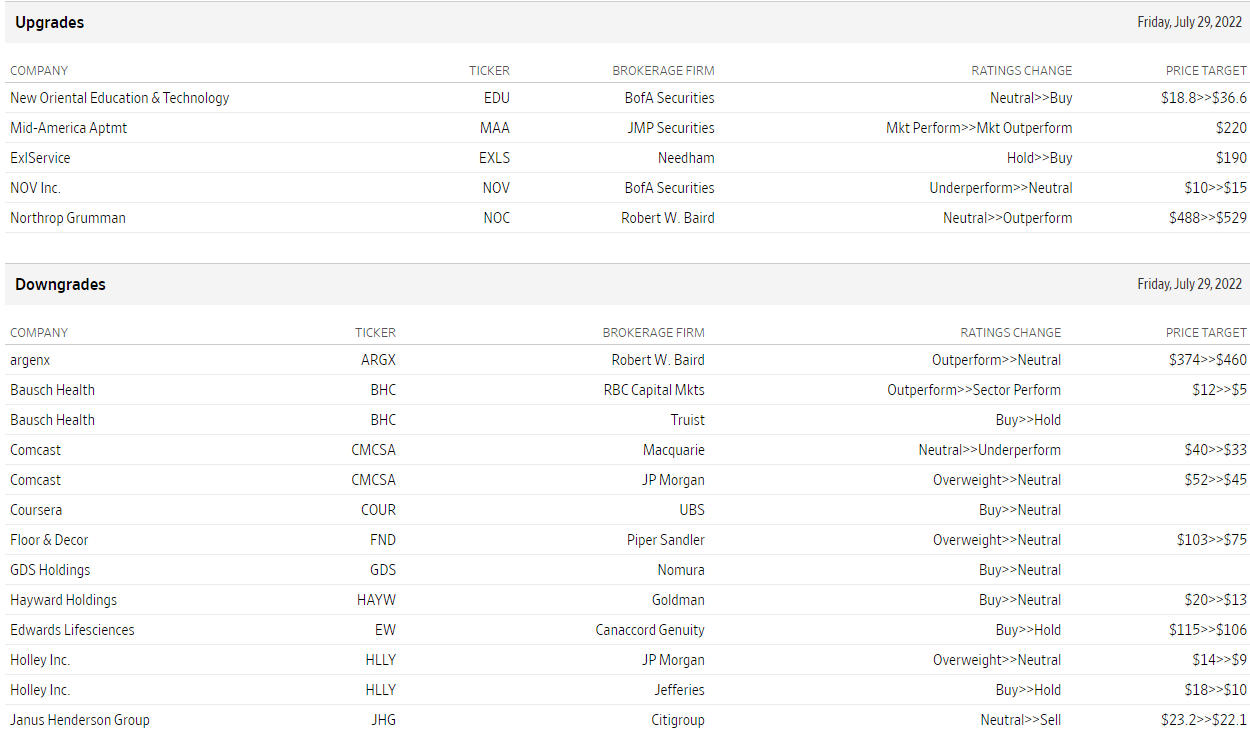Click the NOC ticker symbol
The height and width of the screenshot is (729, 1250).
(x=496, y=218)
